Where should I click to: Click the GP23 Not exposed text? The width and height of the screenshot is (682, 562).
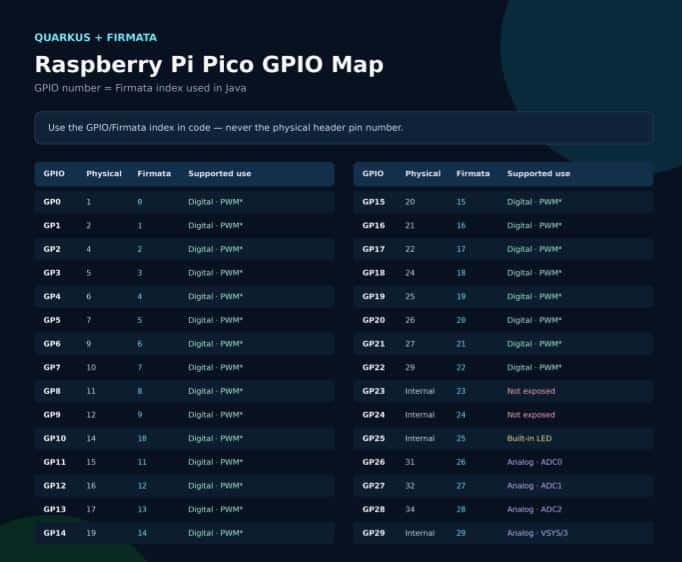tap(531, 391)
